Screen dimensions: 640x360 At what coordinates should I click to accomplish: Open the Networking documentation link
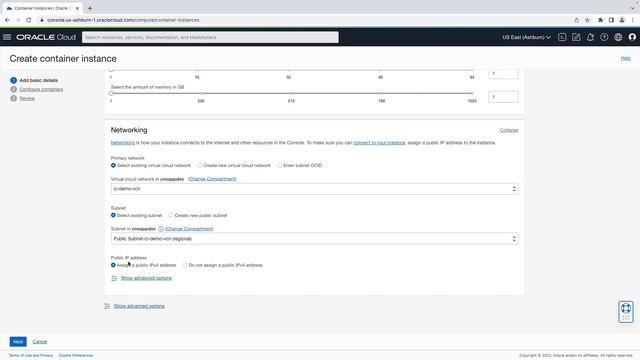point(122,143)
